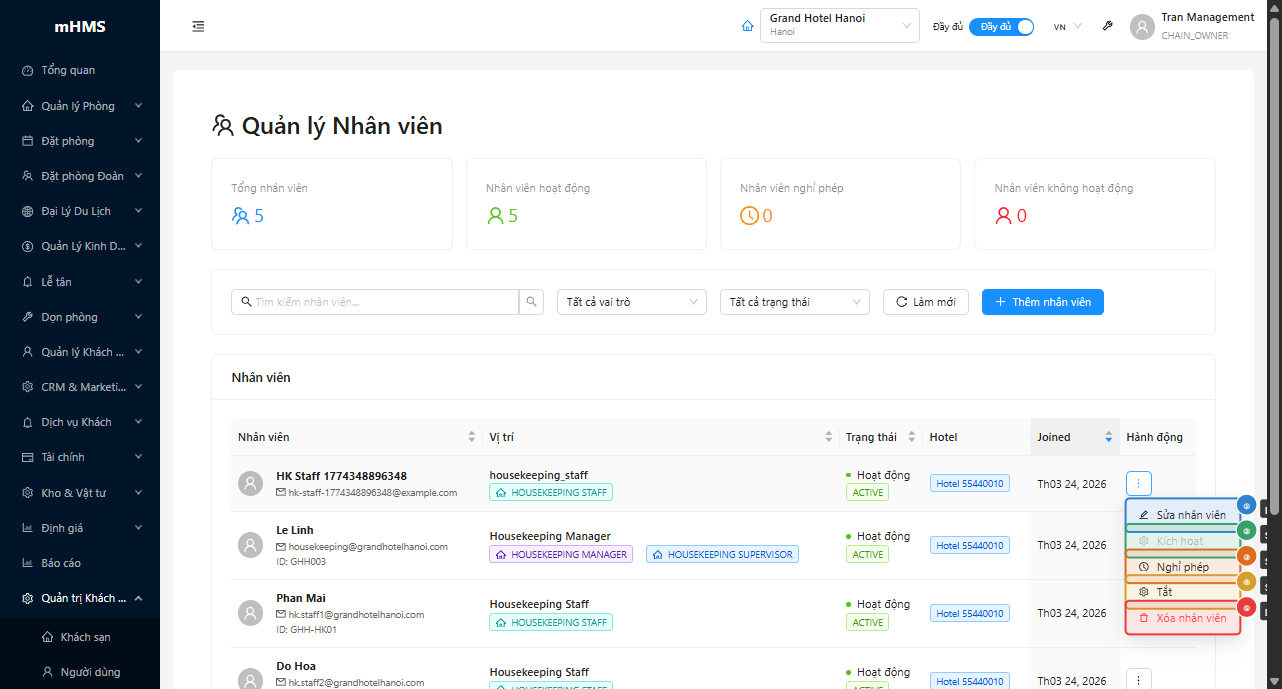Click the wrench tool icon in header
Screen dimensions: 1282x689
coord(1107,27)
